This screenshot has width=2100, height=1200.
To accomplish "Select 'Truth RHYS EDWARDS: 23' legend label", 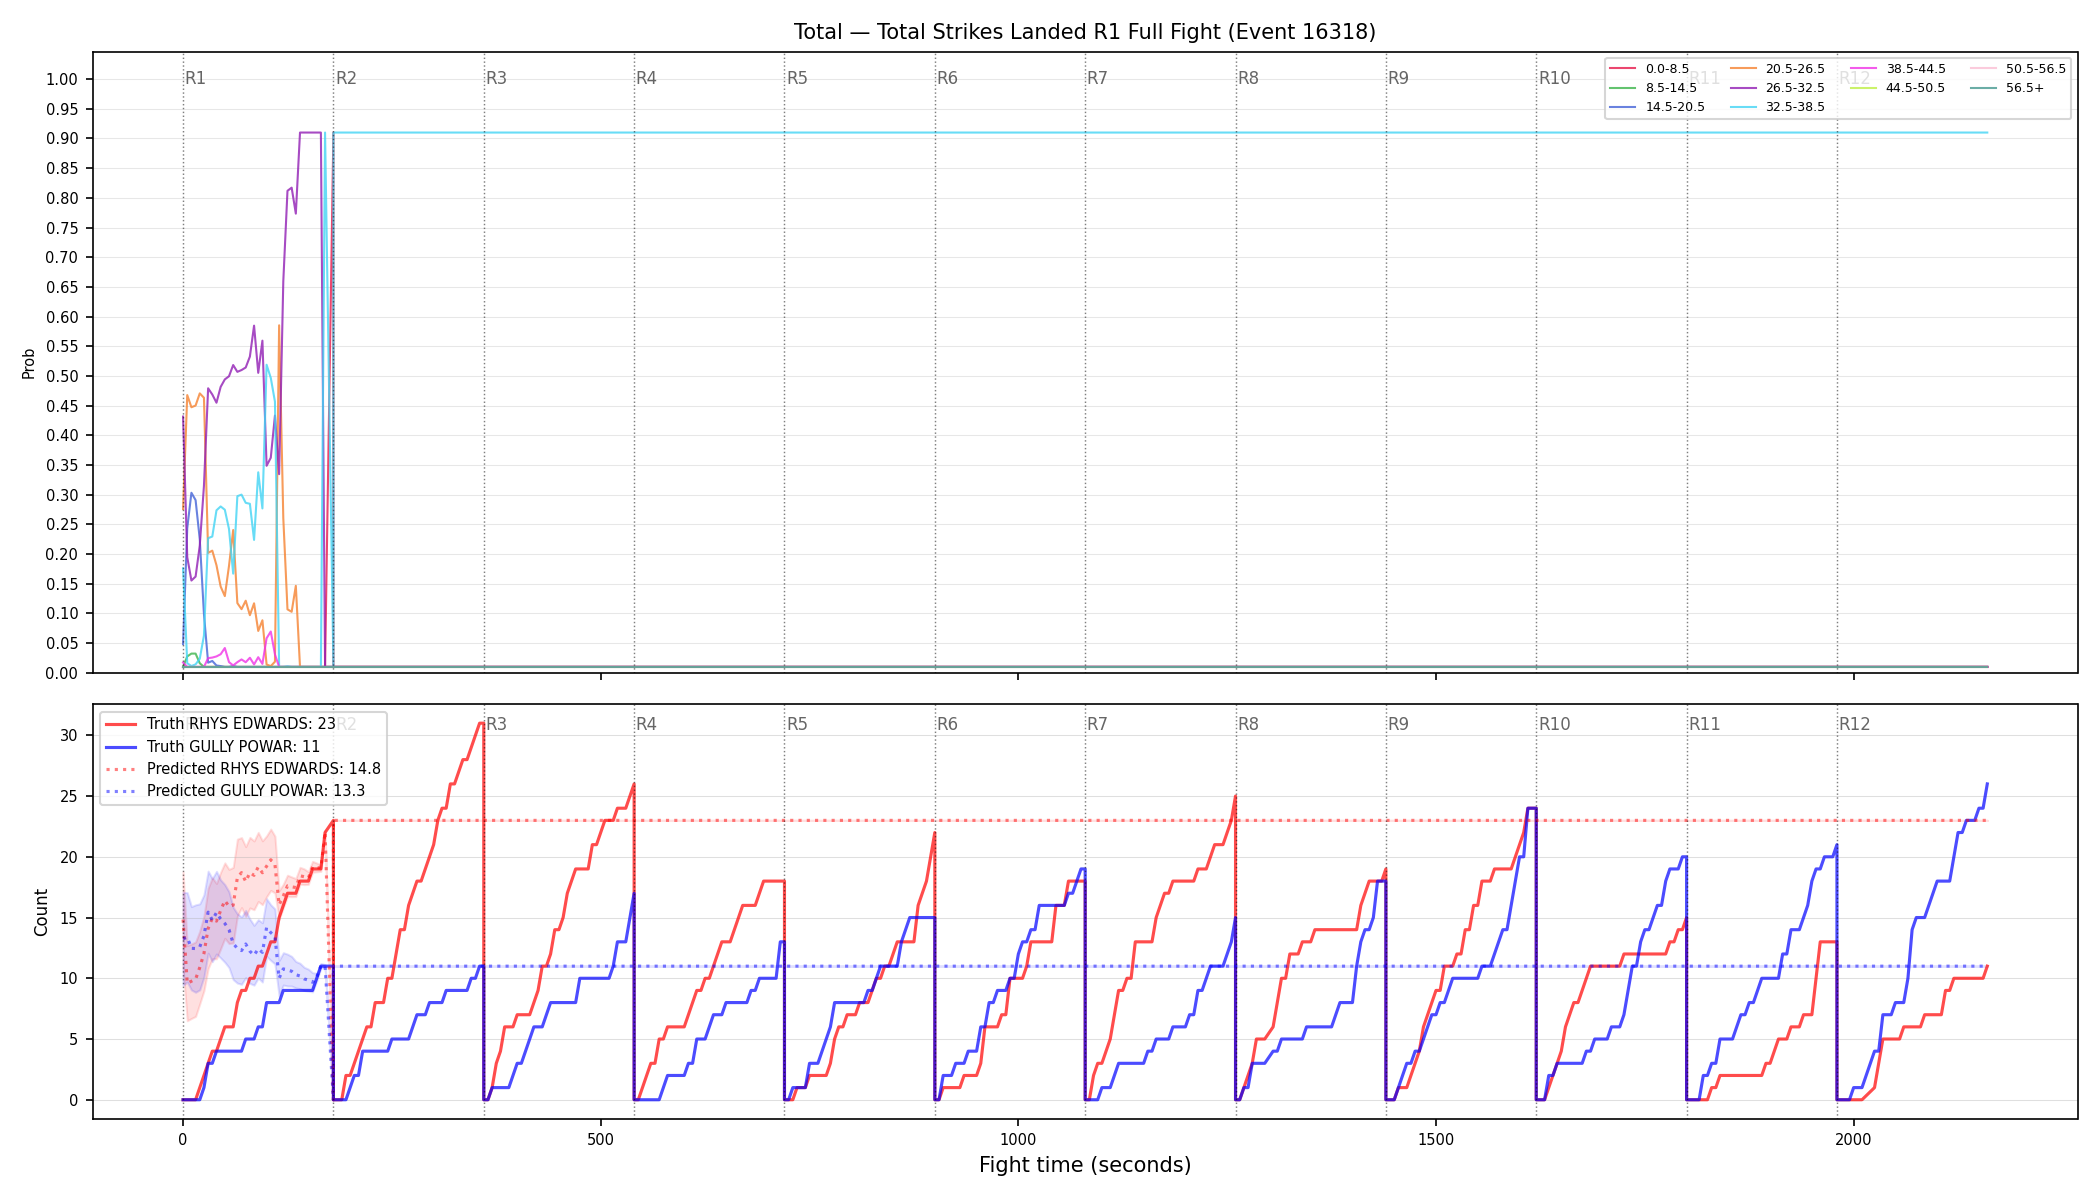I will point(241,724).
